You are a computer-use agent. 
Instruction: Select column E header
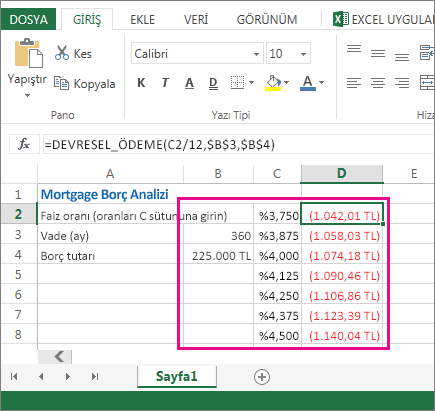[x=414, y=174]
